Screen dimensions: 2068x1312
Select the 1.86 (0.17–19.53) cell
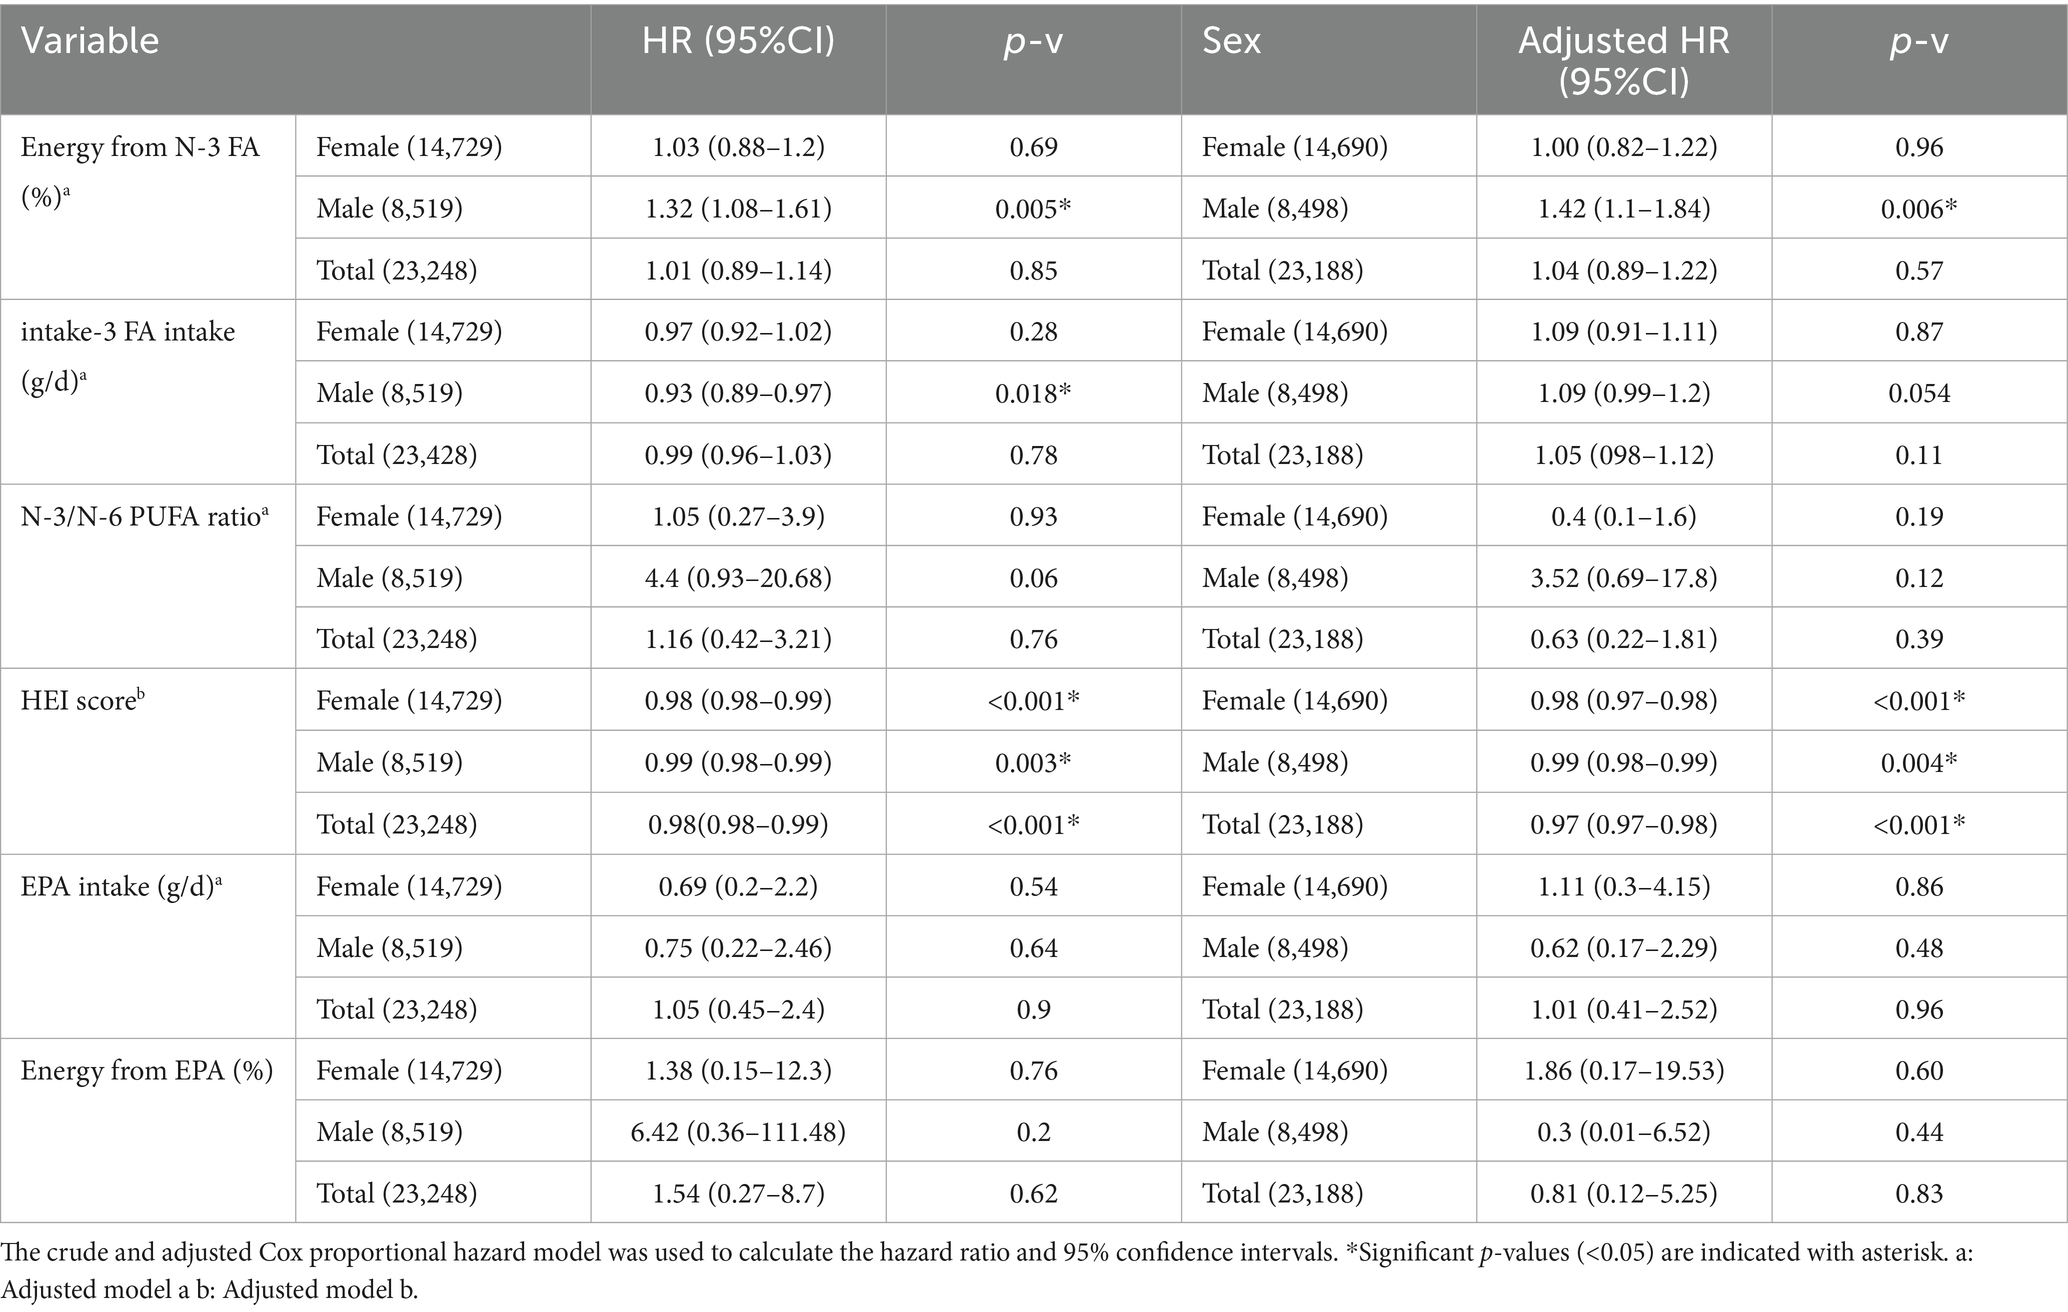point(1624,1070)
